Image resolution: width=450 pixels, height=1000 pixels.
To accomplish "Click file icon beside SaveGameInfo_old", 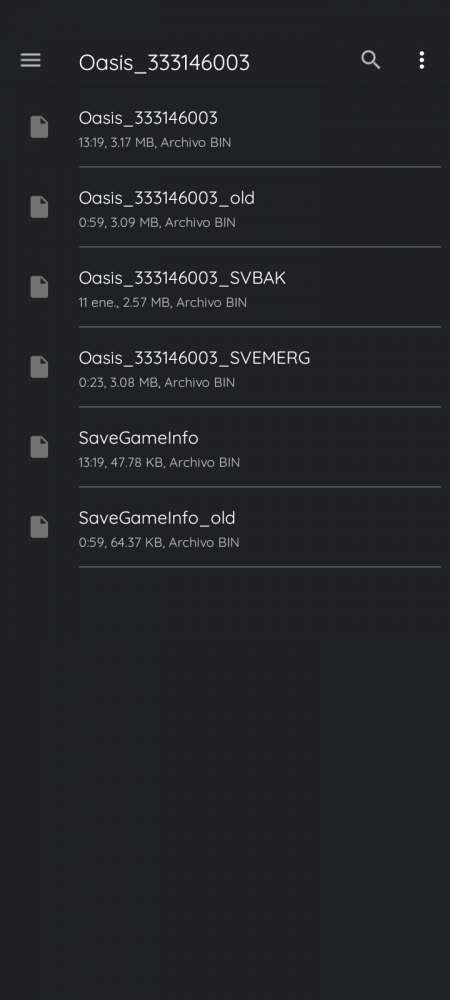I will (40, 527).
